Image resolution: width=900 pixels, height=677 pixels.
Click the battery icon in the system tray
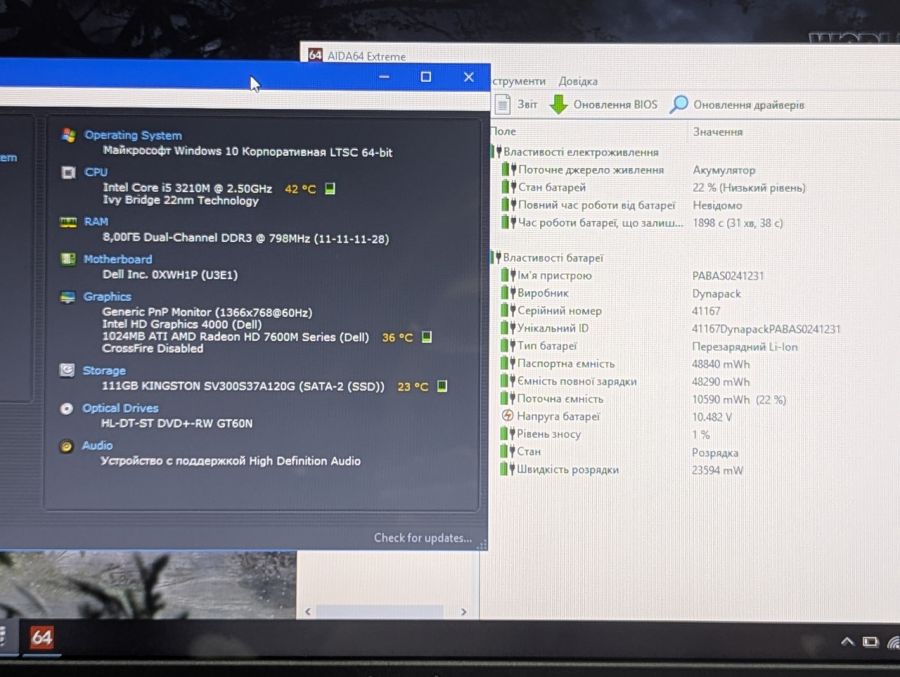(x=870, y=641)
